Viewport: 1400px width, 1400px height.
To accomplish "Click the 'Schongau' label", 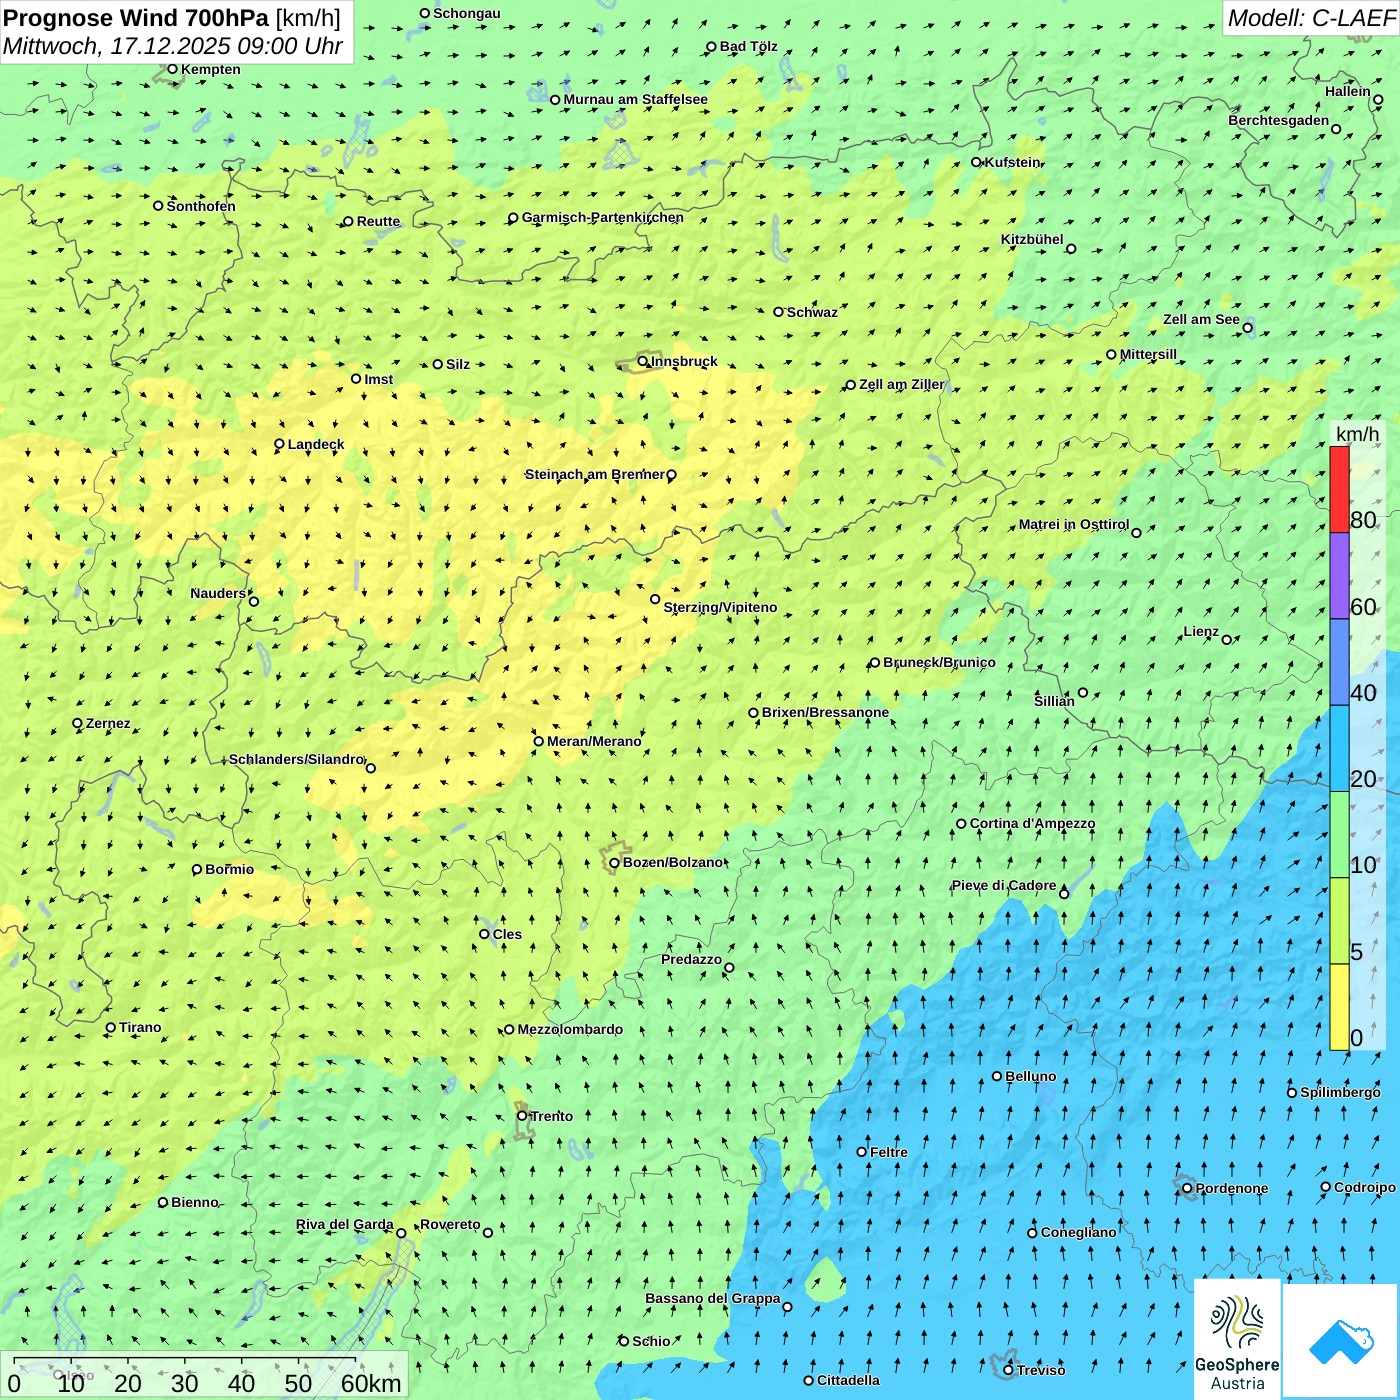I will pyautogui.click(x=467, y=13).
